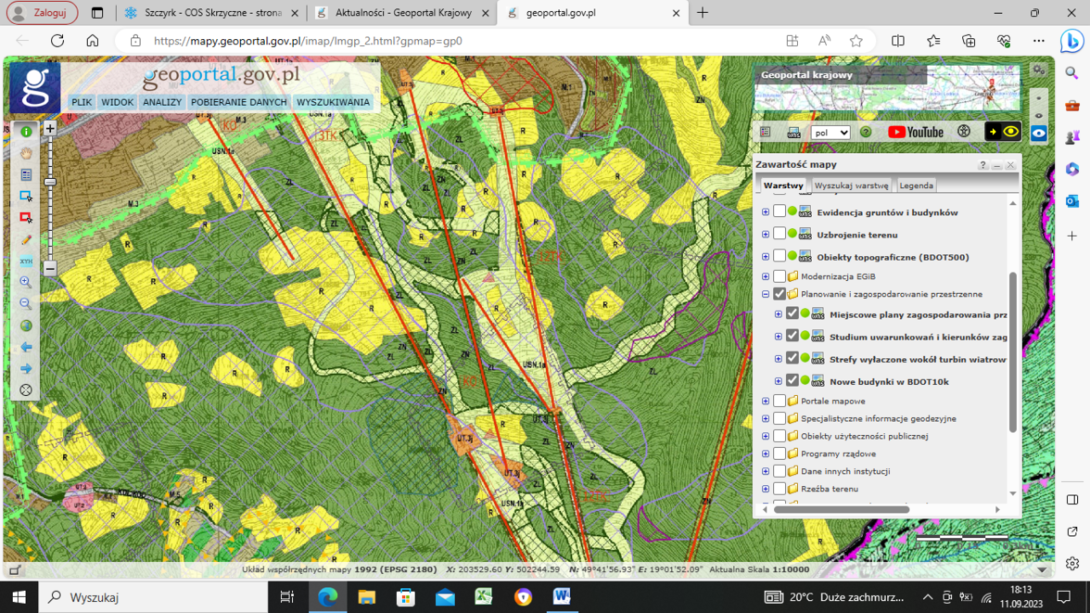Click the plus button on zoom slider
The height and width of the screenshot is (613, 1090).
(x=50, y=129)
